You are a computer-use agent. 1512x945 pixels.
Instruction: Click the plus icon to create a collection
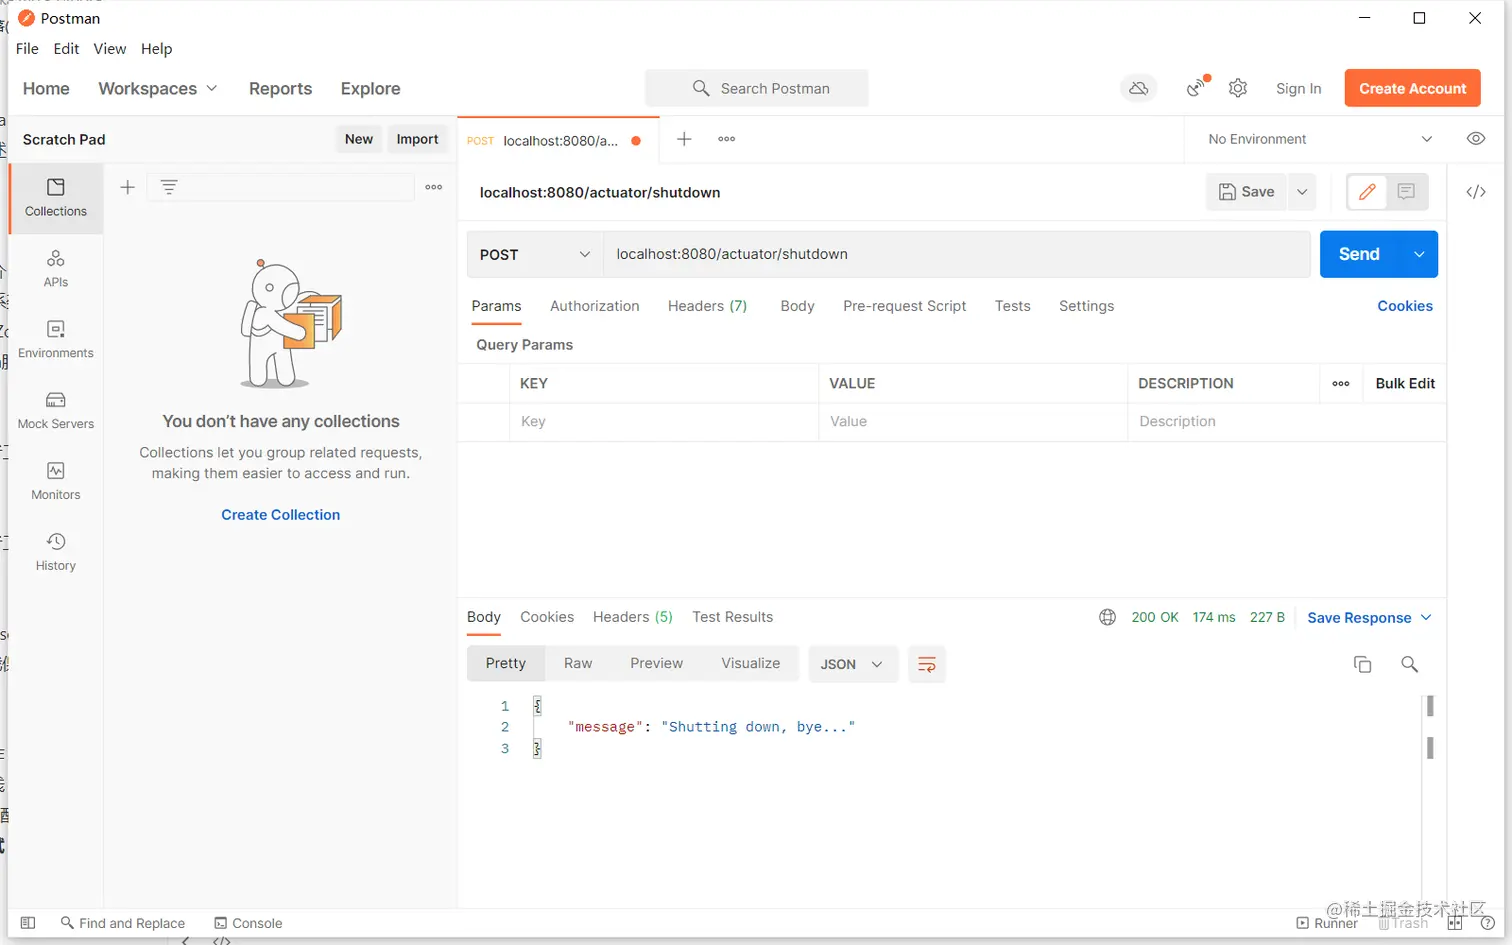tap(127, 187)
